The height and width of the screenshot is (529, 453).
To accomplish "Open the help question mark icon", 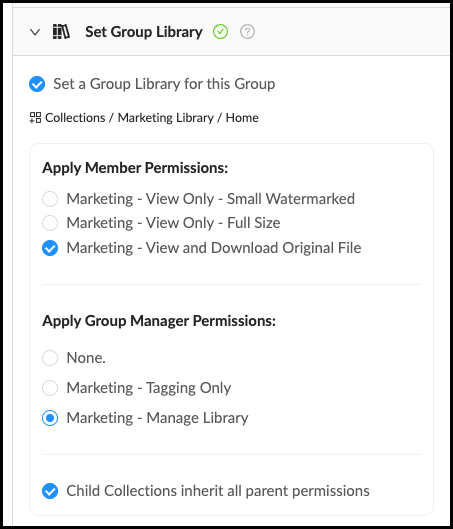I will click(x=247, y=32).
